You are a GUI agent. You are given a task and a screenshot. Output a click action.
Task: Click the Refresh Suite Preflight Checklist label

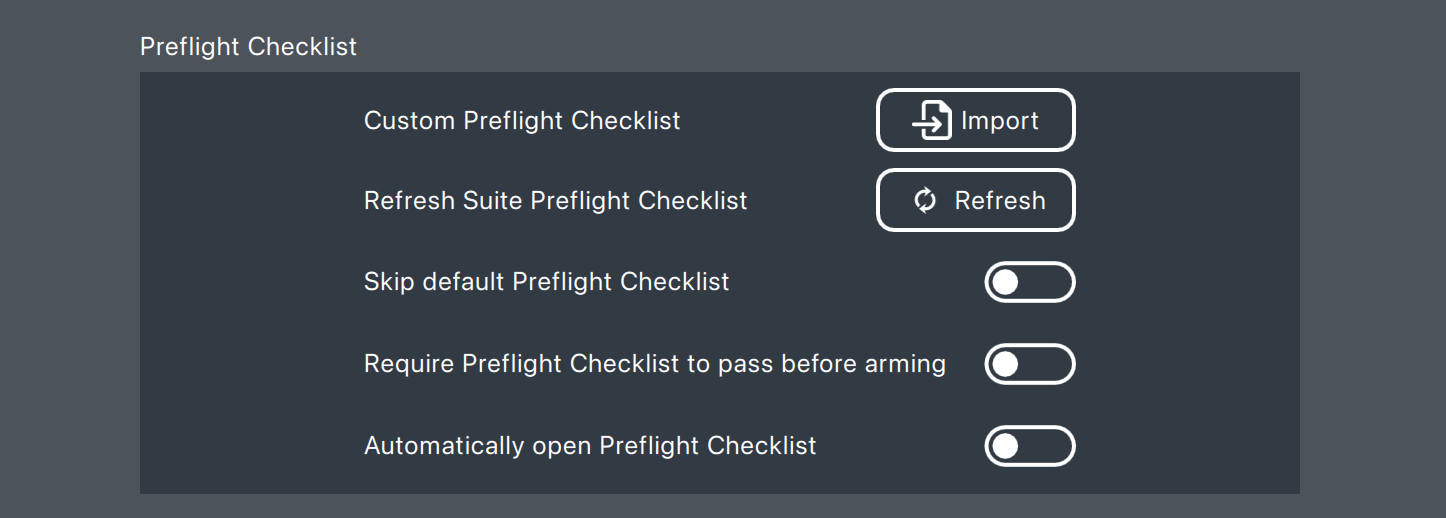click(555, 201)
